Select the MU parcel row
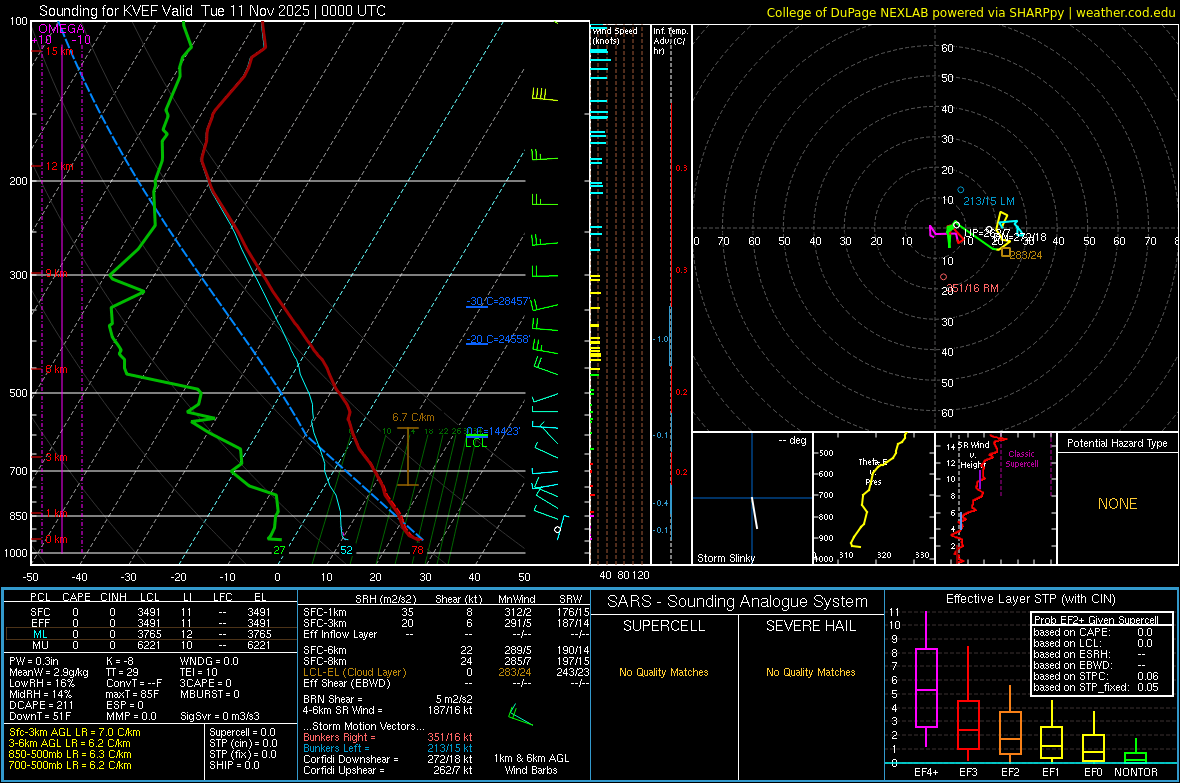 click(x=151, y=644)
